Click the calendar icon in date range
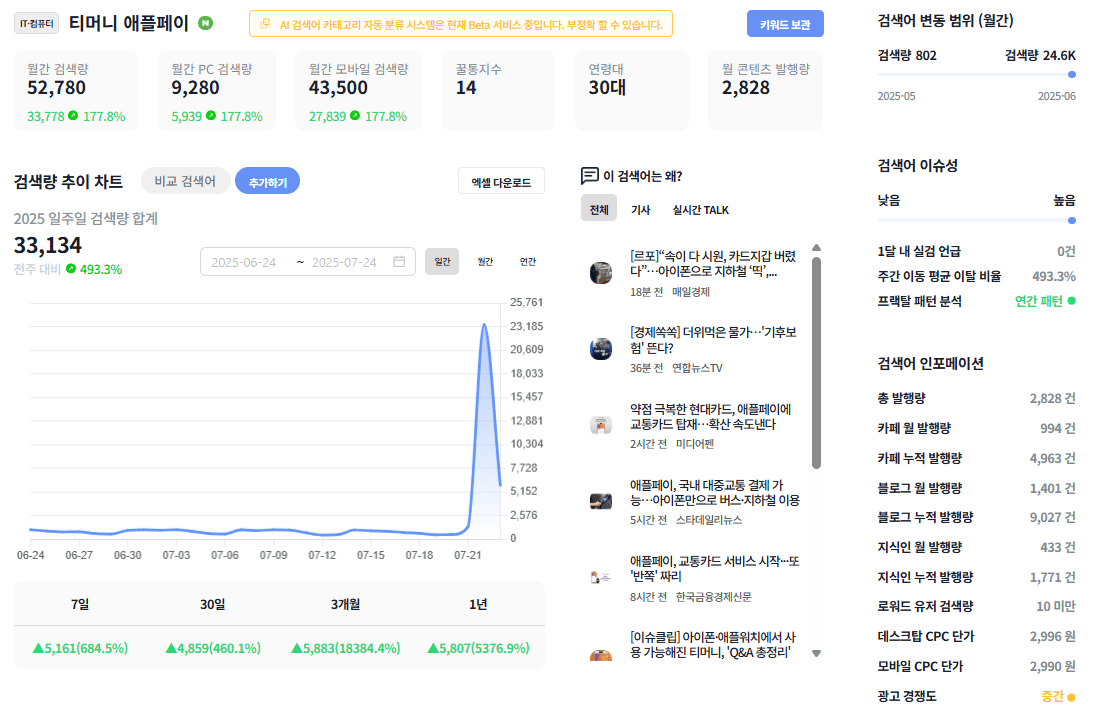Image resolution: width=1100 pixels, height=720 pixels. pos(399,262)
